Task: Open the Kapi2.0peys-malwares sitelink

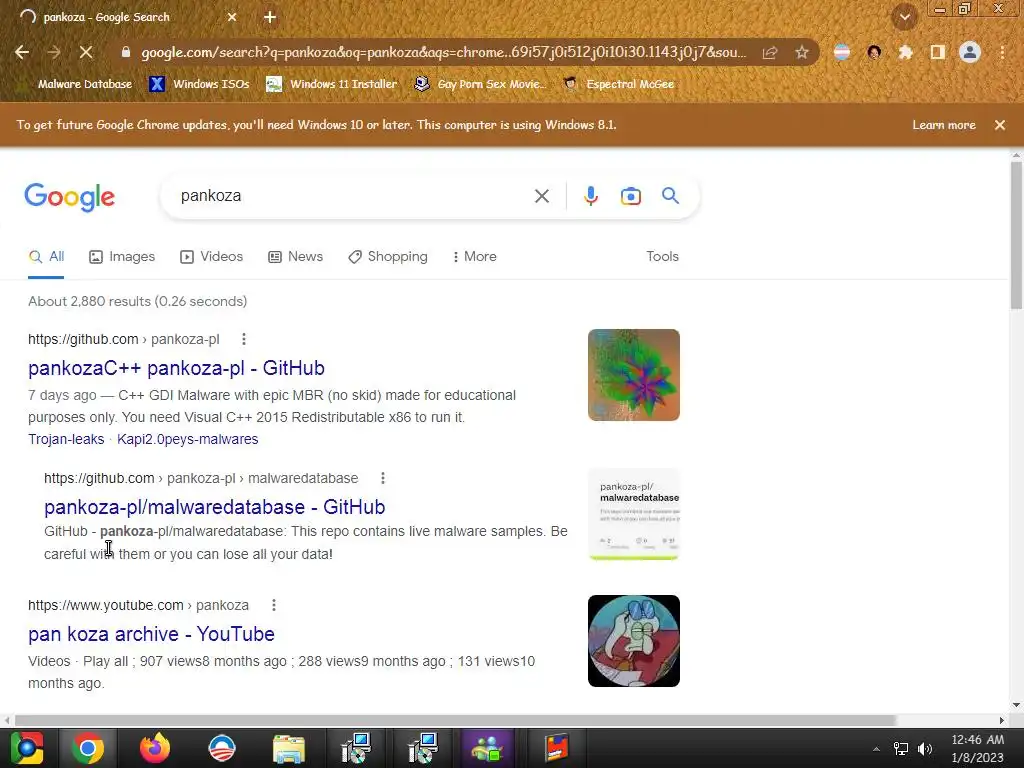Action: [187, 440]
